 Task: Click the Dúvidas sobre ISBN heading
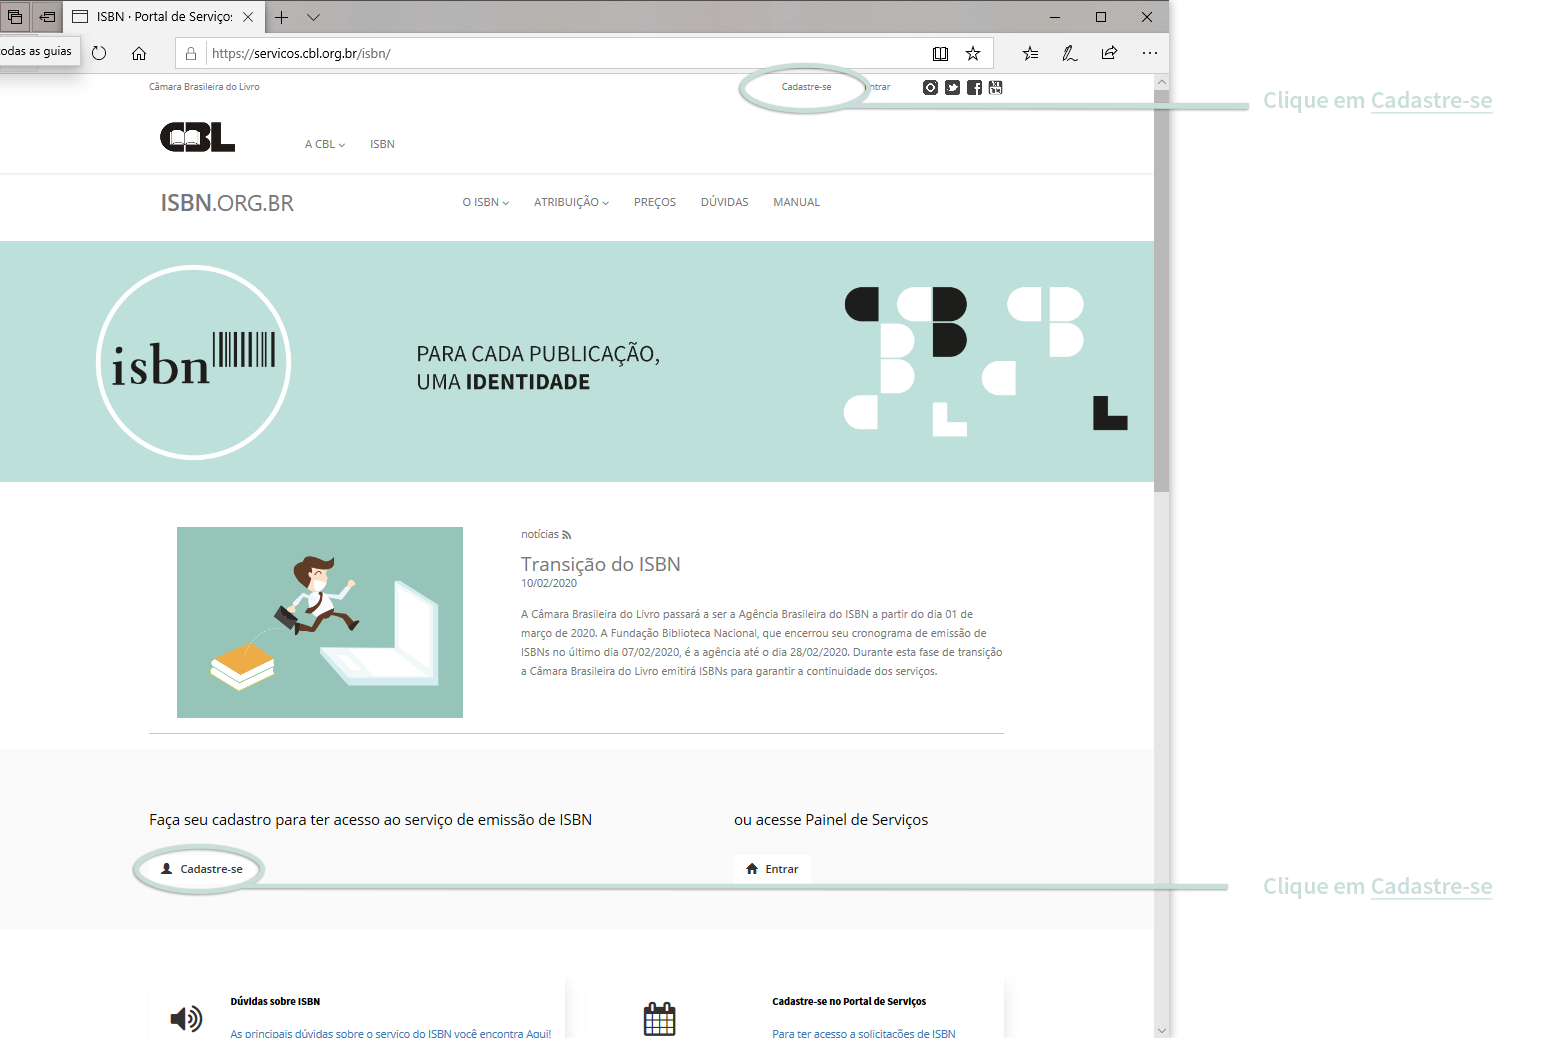coord(275,1001)
